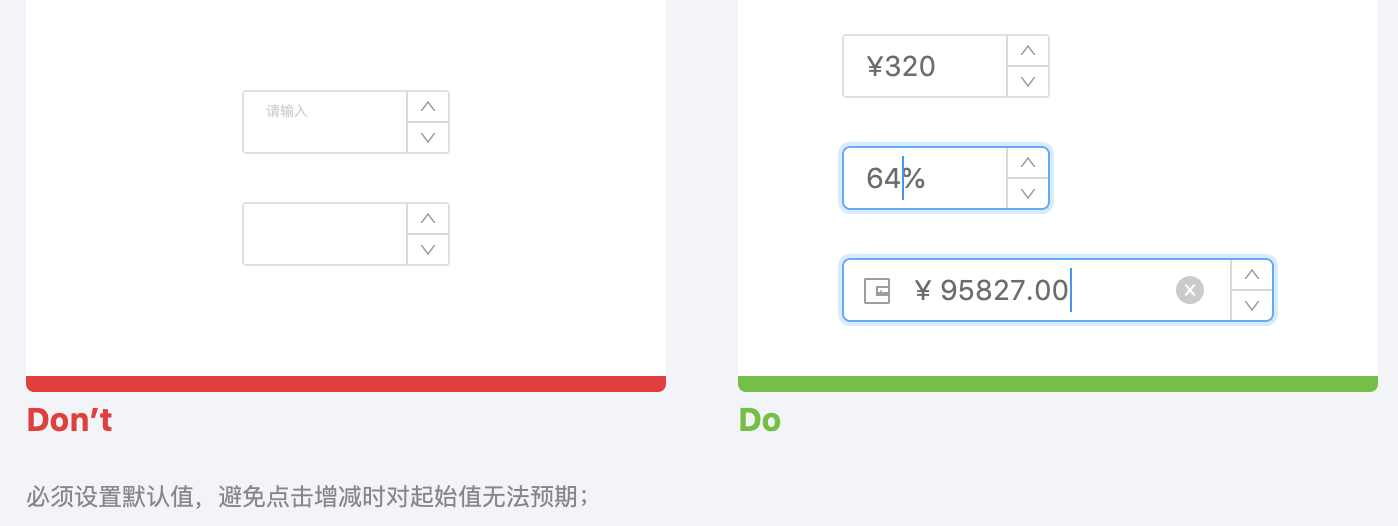This screenshot has width=1398, height=526.
Task: Focus the 请输入 placeholder input field
Action: [x=325, y=122]
